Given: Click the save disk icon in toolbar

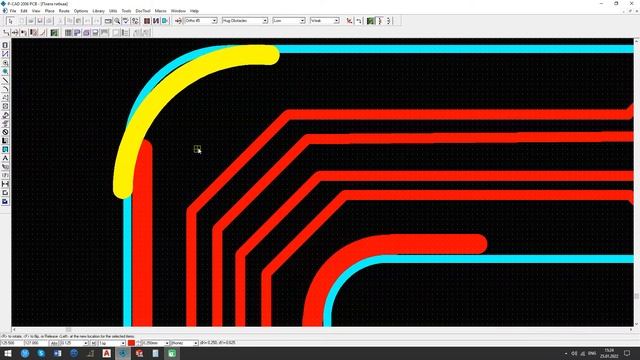Looking at the screenshot, I should [x=40, y=21].
